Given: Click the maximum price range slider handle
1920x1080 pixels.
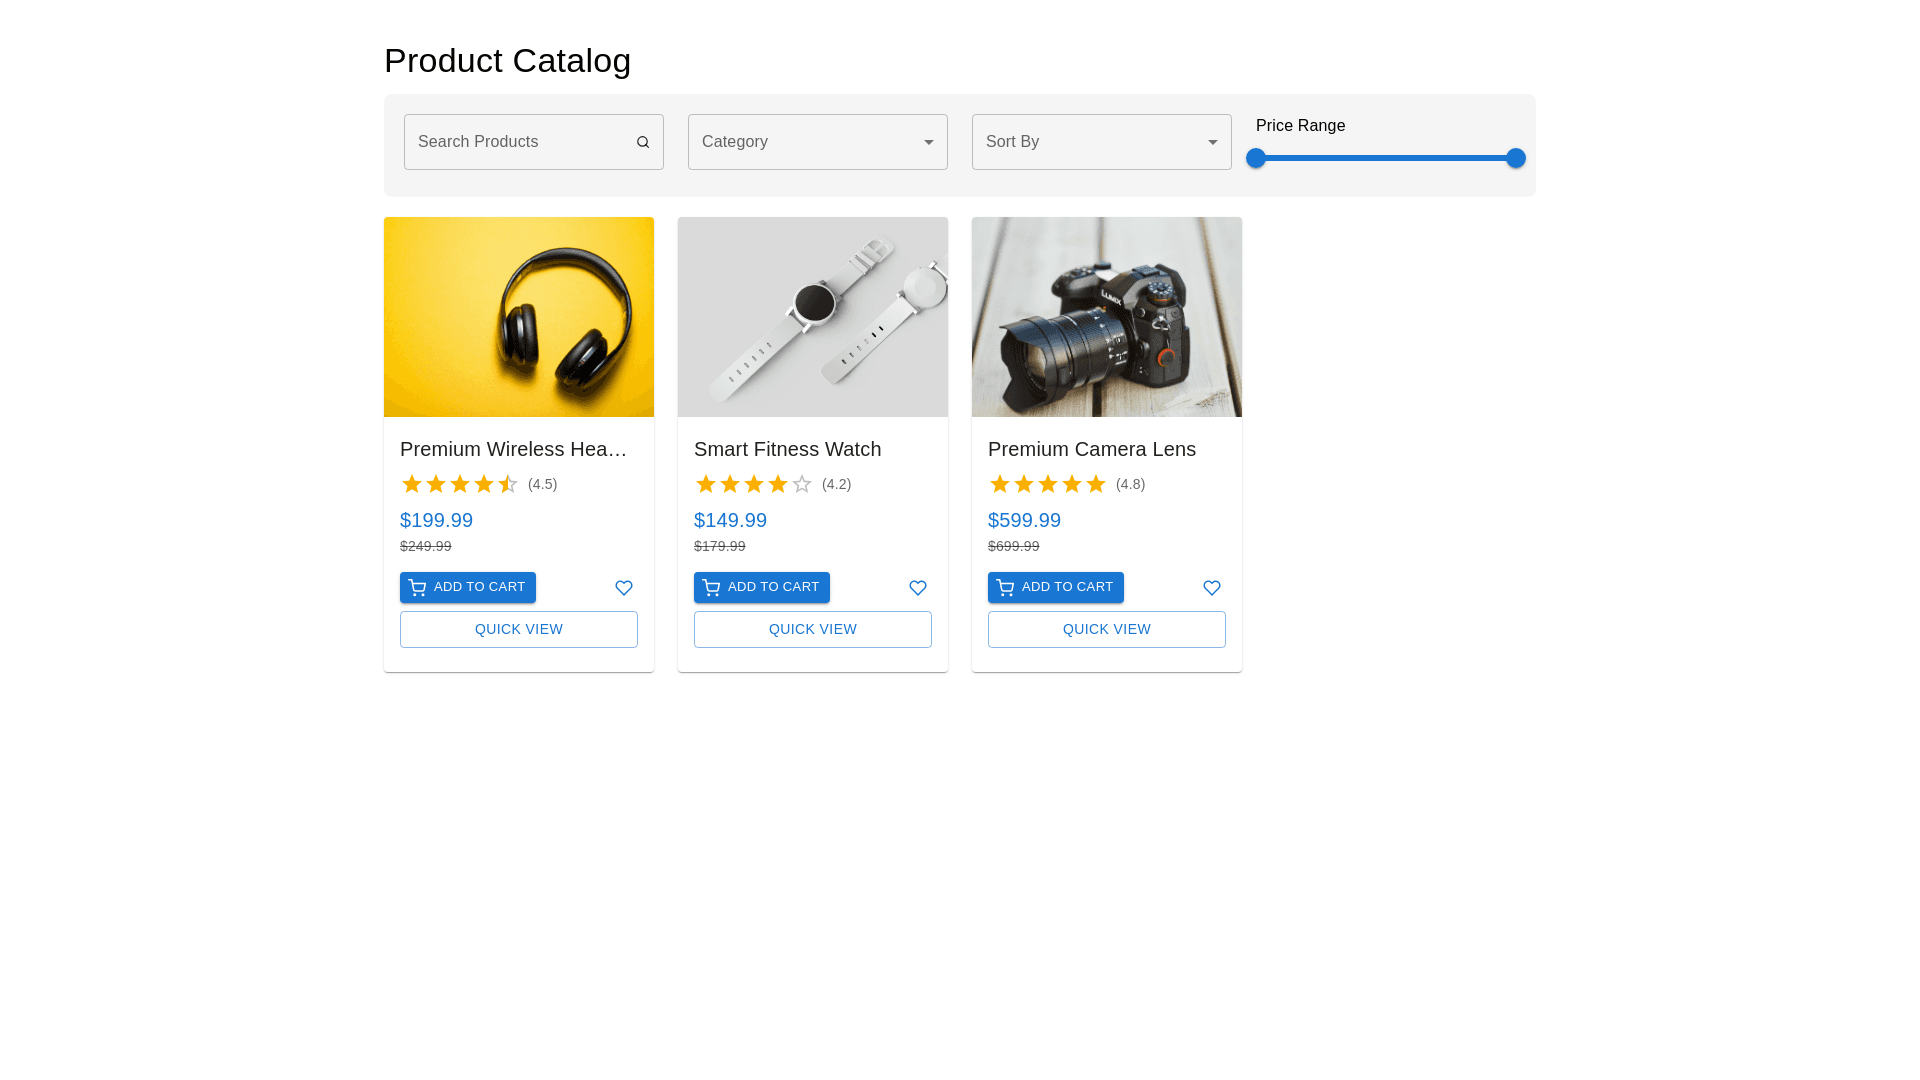Looking at the screenshot, I should click(1516, 158).
